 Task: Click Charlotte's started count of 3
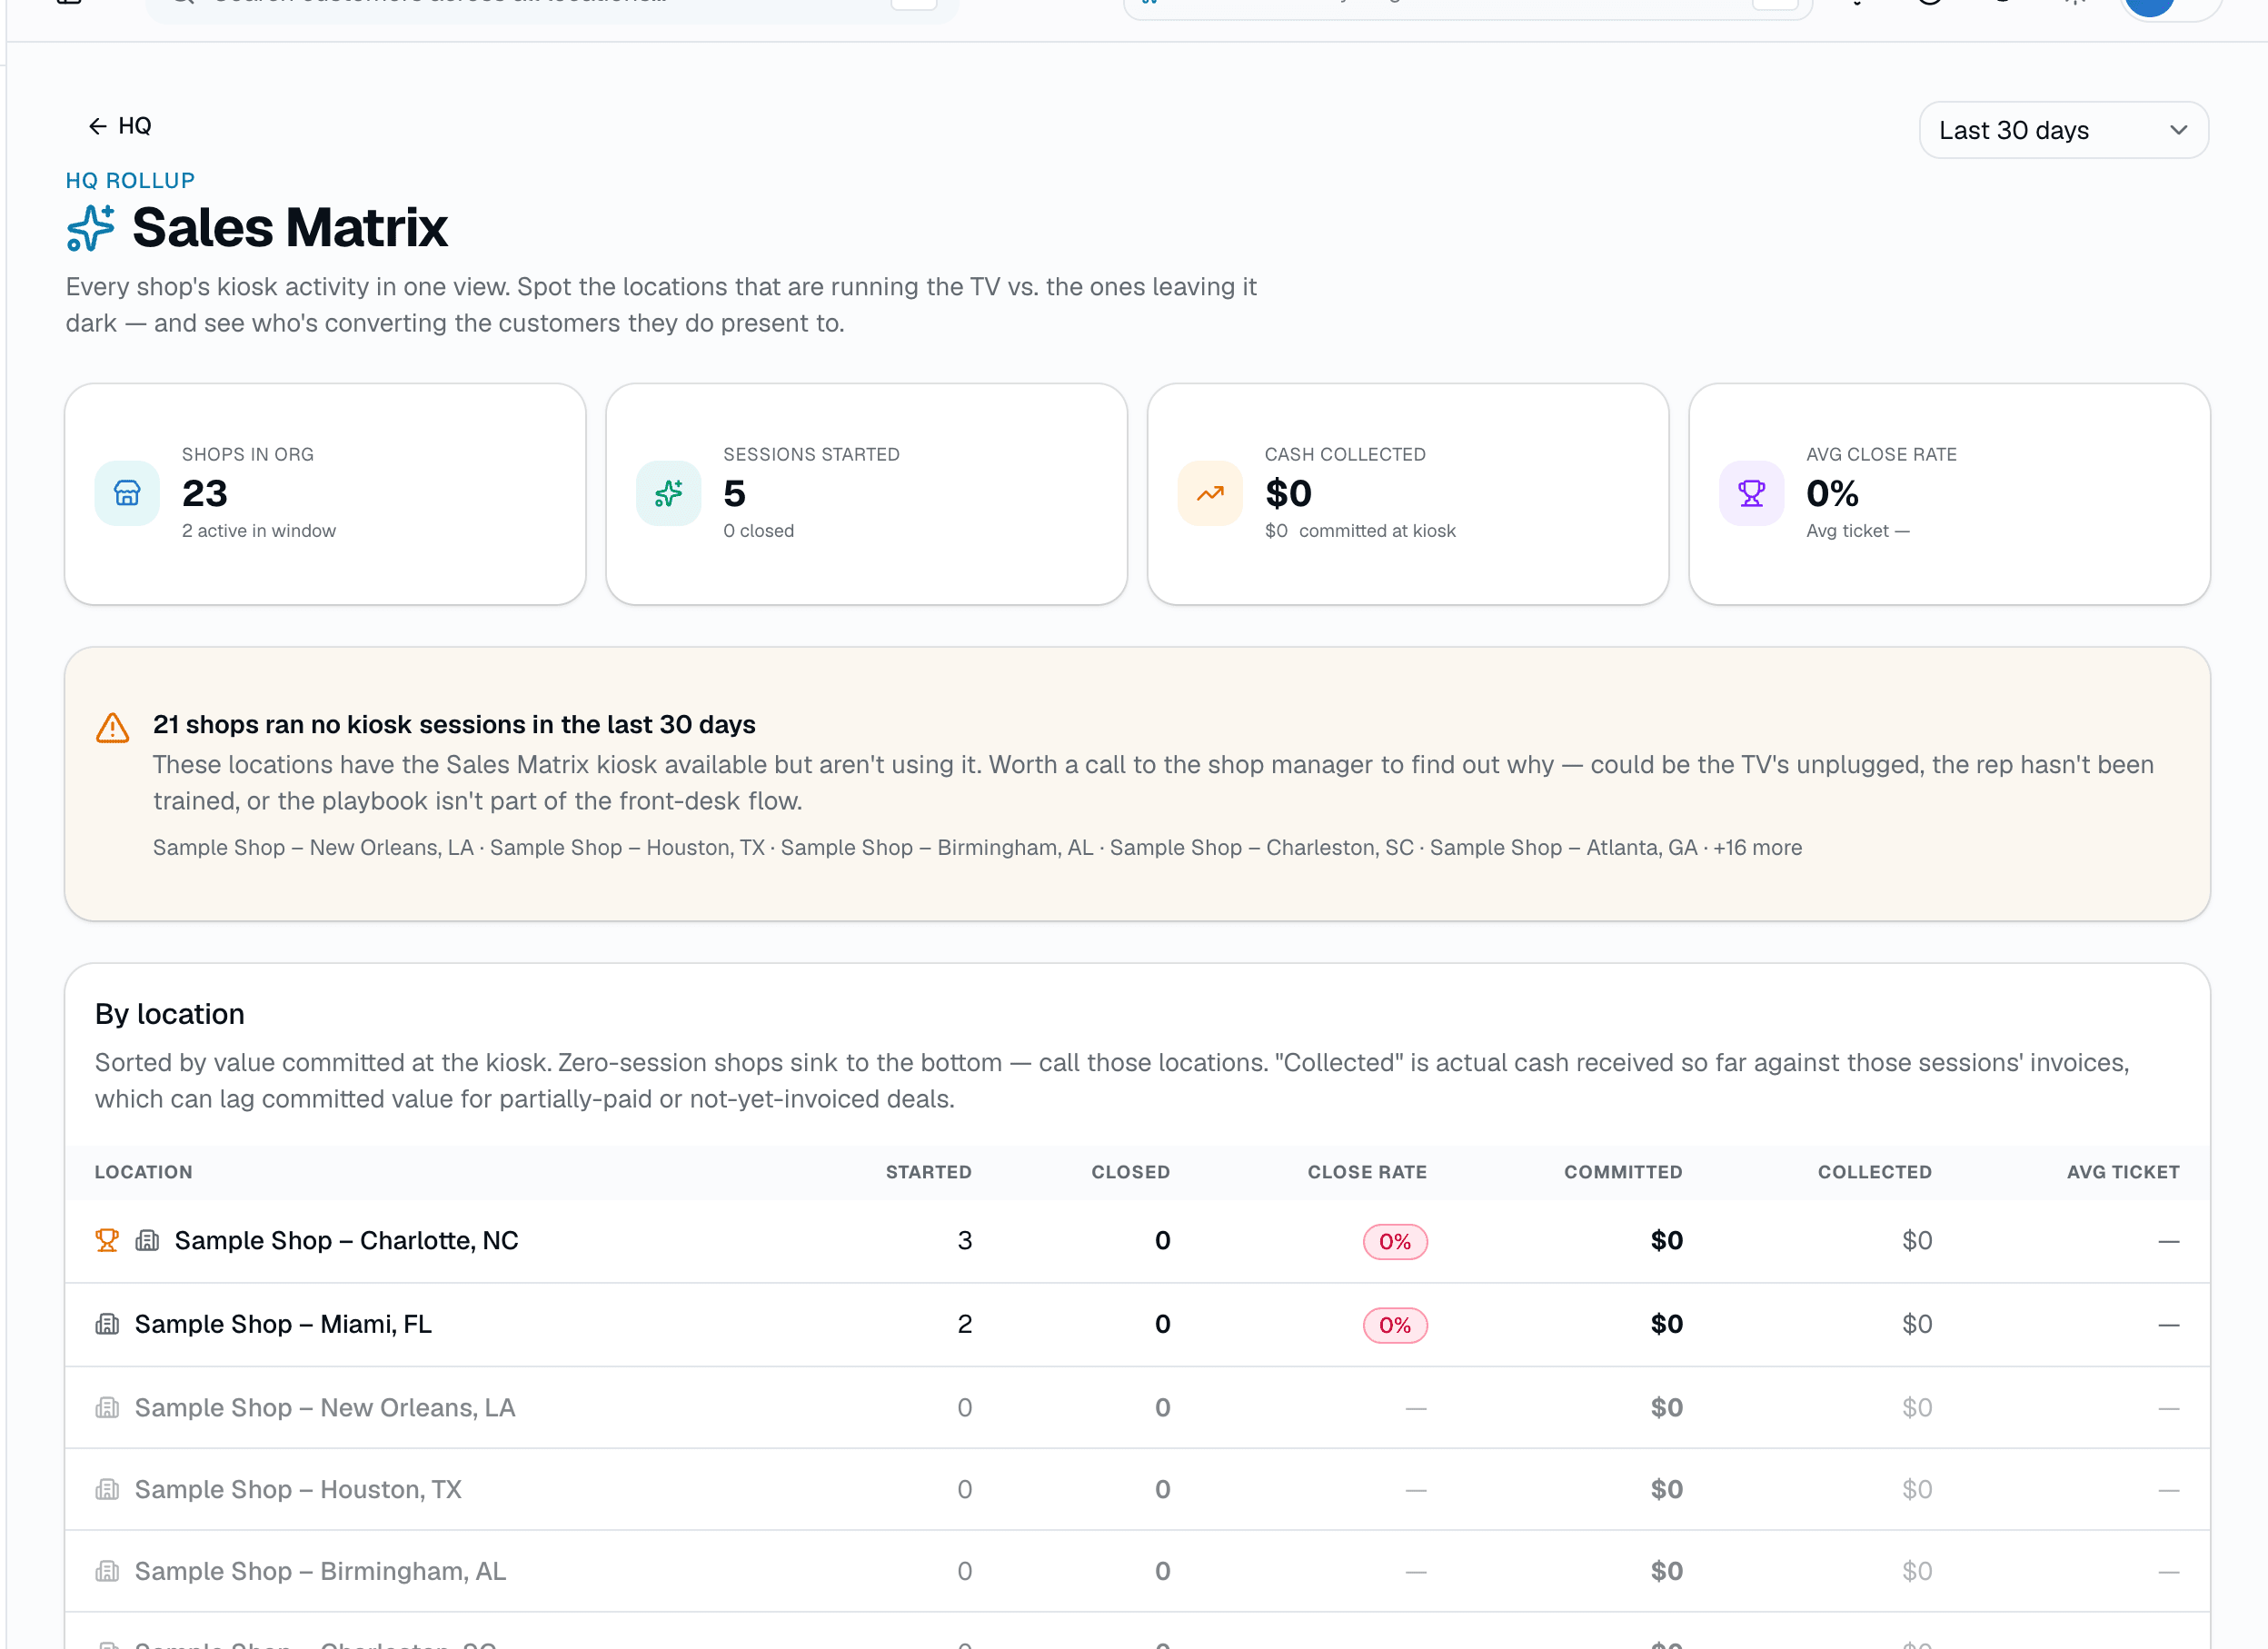(965, 1240)
